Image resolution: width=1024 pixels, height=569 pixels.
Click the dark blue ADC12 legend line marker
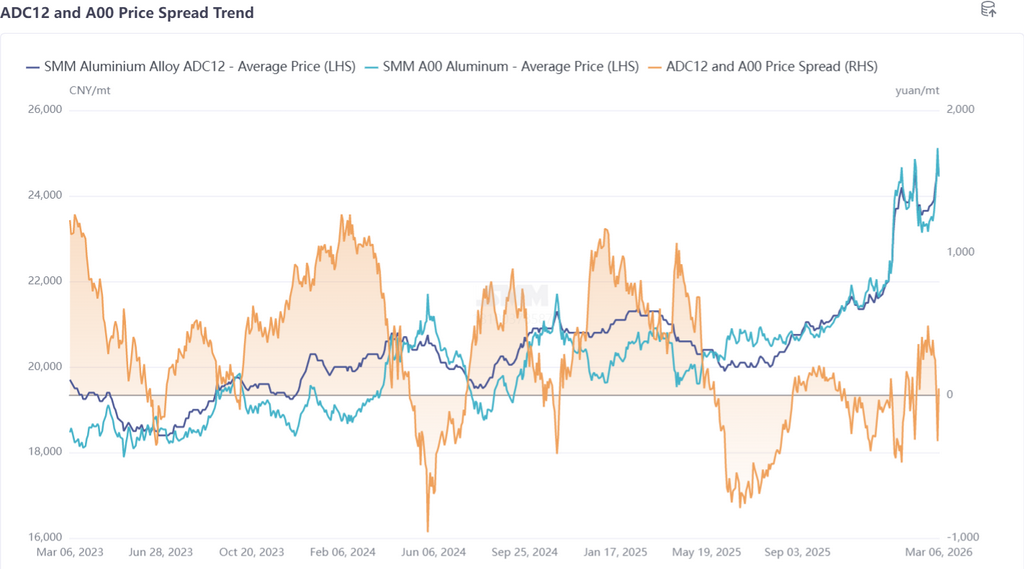coord(32,67)
